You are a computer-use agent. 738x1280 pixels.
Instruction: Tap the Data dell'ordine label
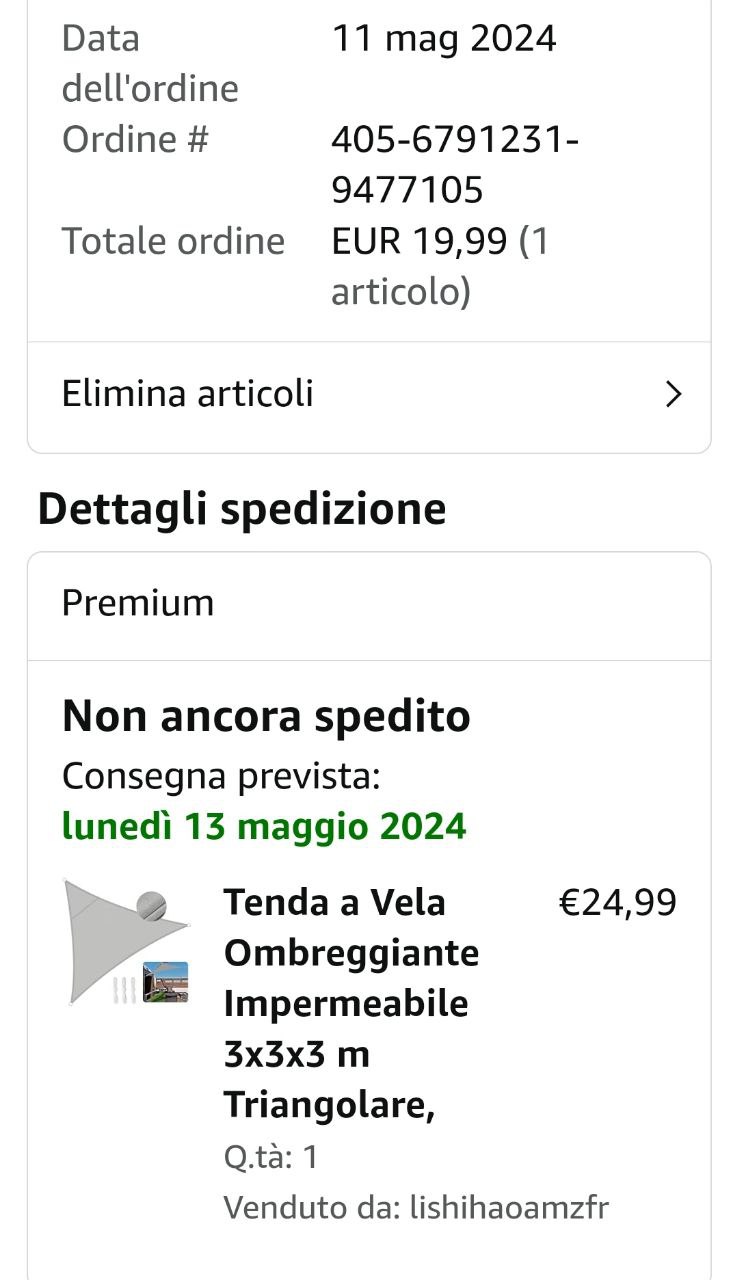click(x=150, y=63)
